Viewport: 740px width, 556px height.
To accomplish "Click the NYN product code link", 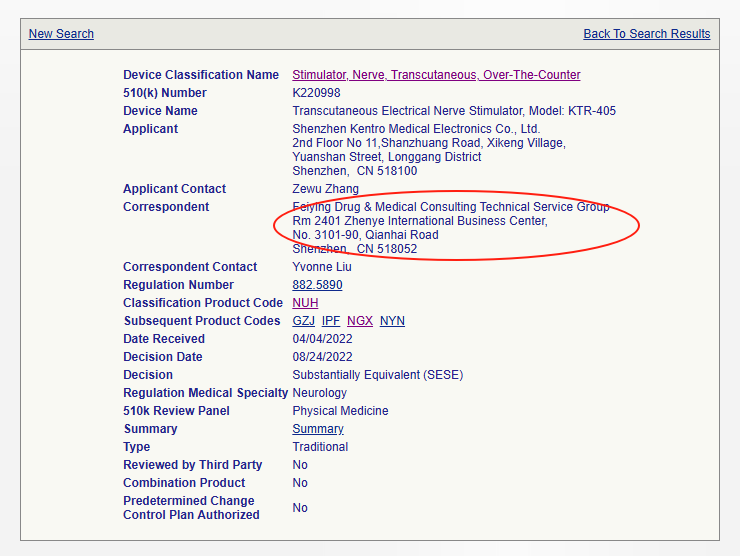I will coord(392,321).
